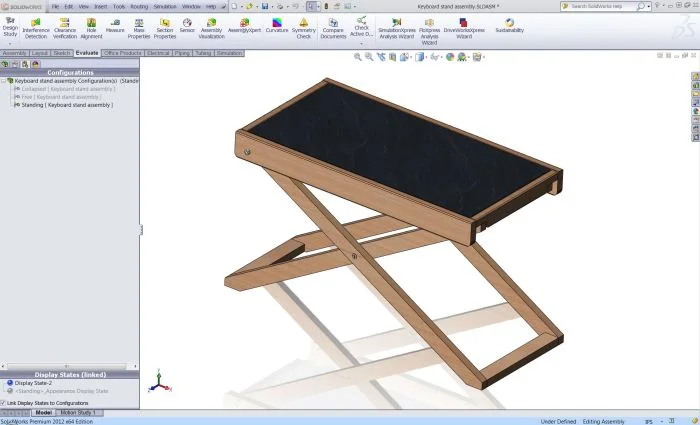Launch the Symmetry Check tool

304,27
